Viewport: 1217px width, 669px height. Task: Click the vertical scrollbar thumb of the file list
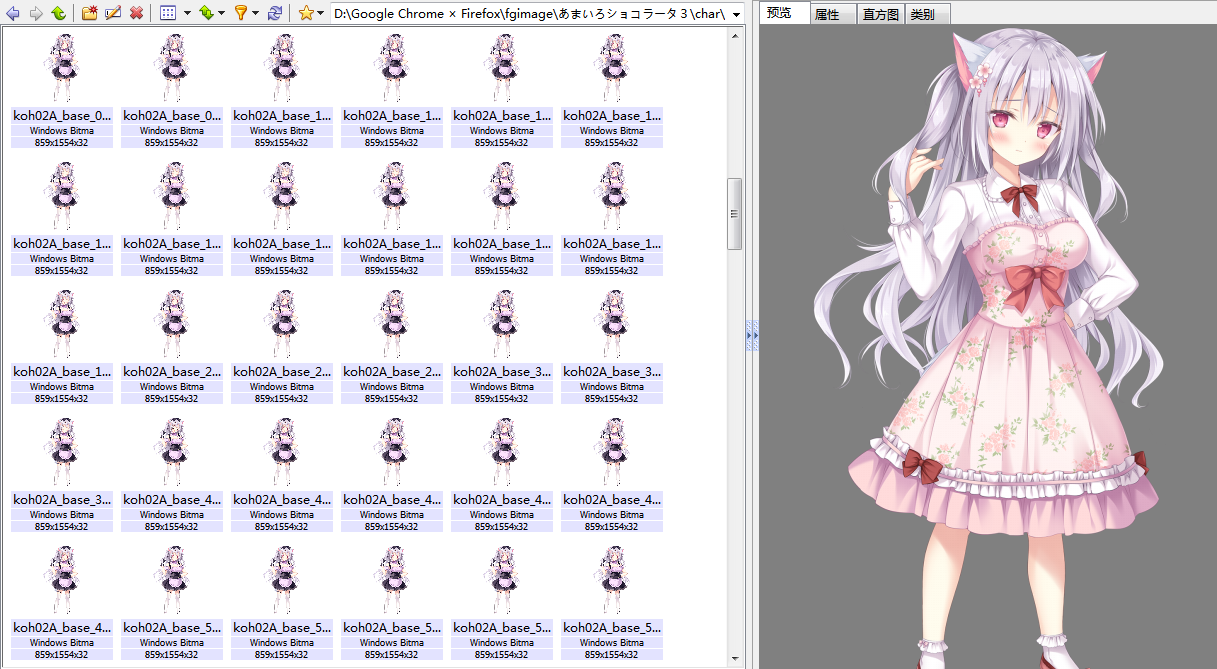tap(735, 214)
